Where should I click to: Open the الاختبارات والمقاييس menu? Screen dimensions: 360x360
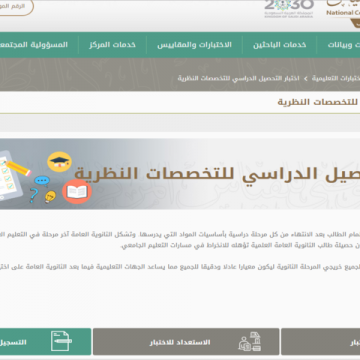[194, 45]
